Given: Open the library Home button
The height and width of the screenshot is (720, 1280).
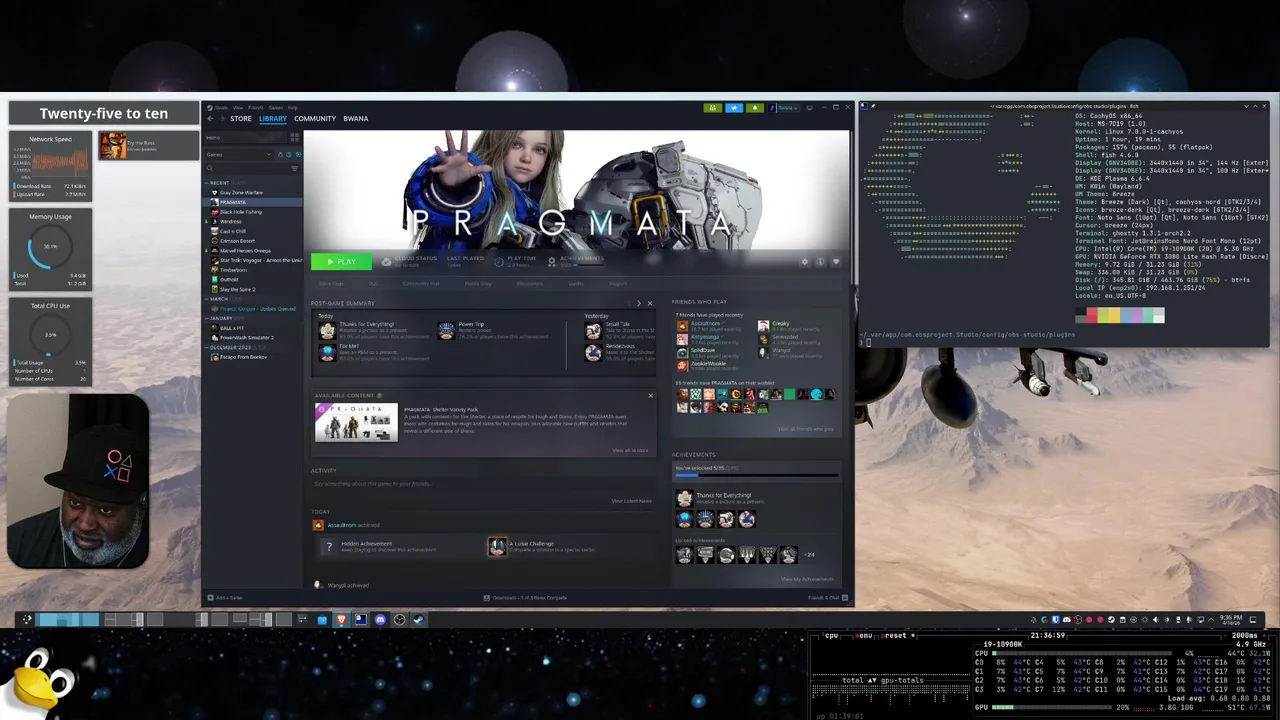Looking at the screenshot, I should tap(245, 137).
